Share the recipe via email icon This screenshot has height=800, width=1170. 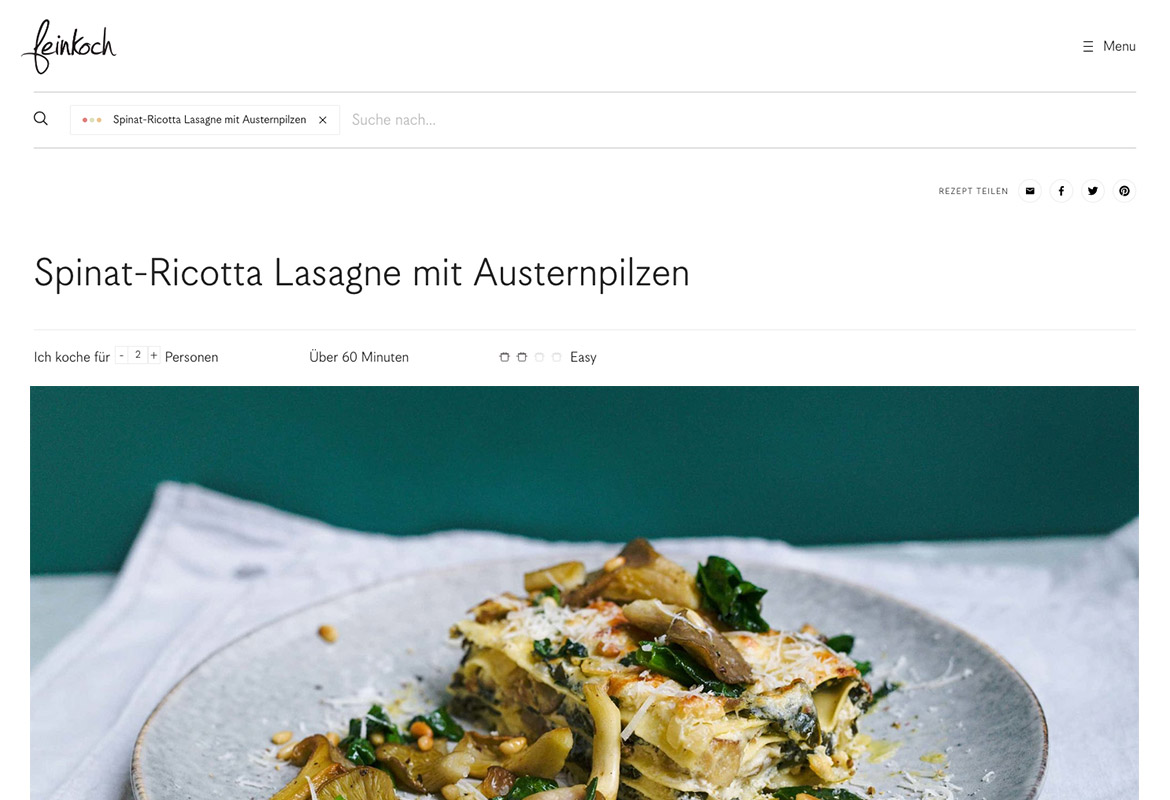[1030, 191]
